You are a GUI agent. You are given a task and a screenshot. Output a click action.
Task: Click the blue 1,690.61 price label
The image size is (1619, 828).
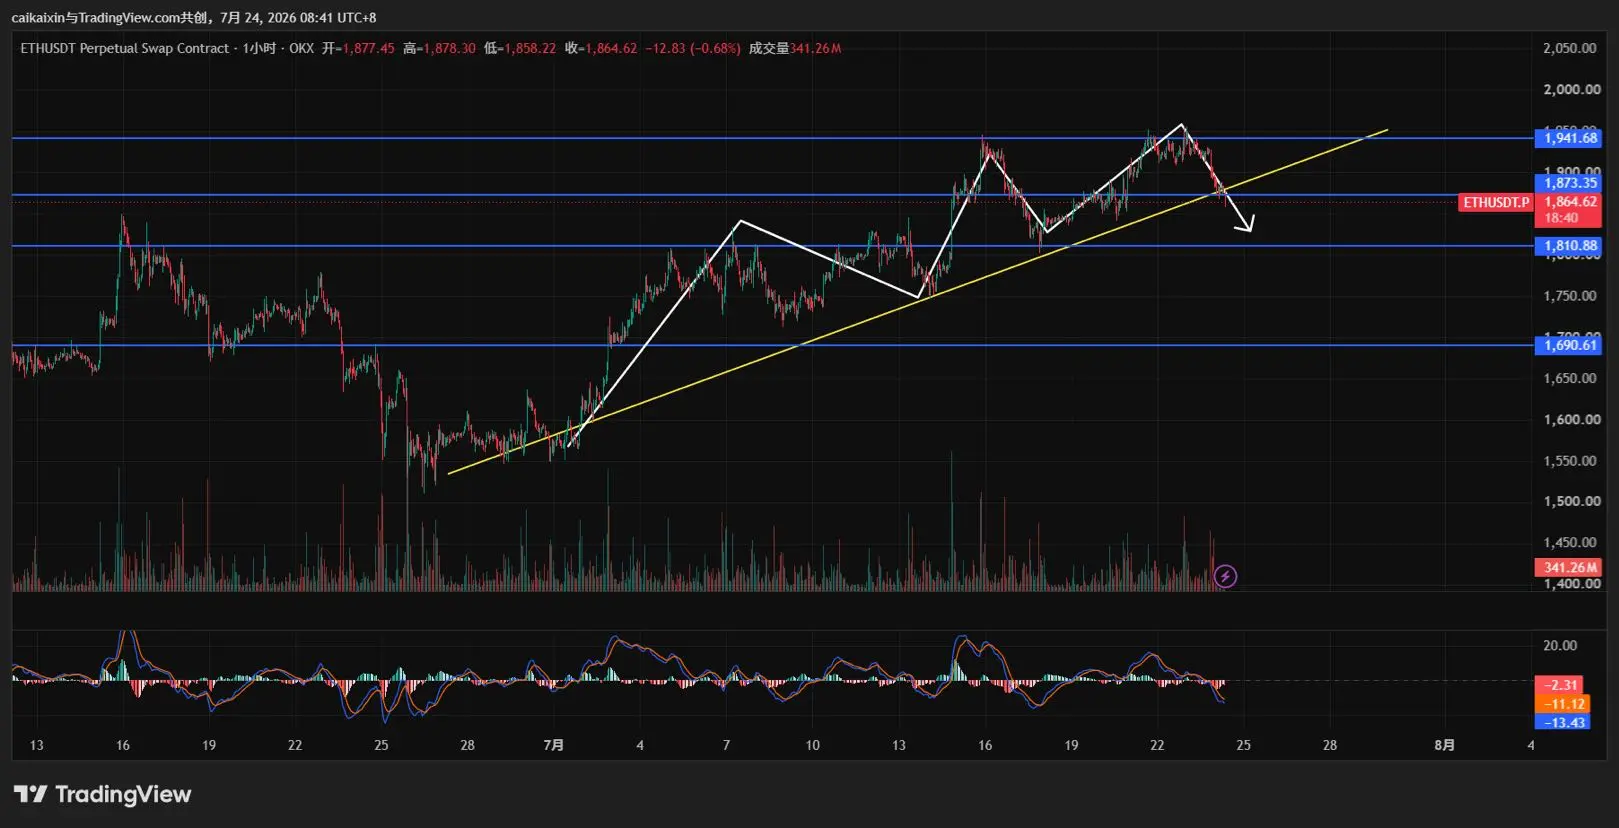click(1568, 345)
